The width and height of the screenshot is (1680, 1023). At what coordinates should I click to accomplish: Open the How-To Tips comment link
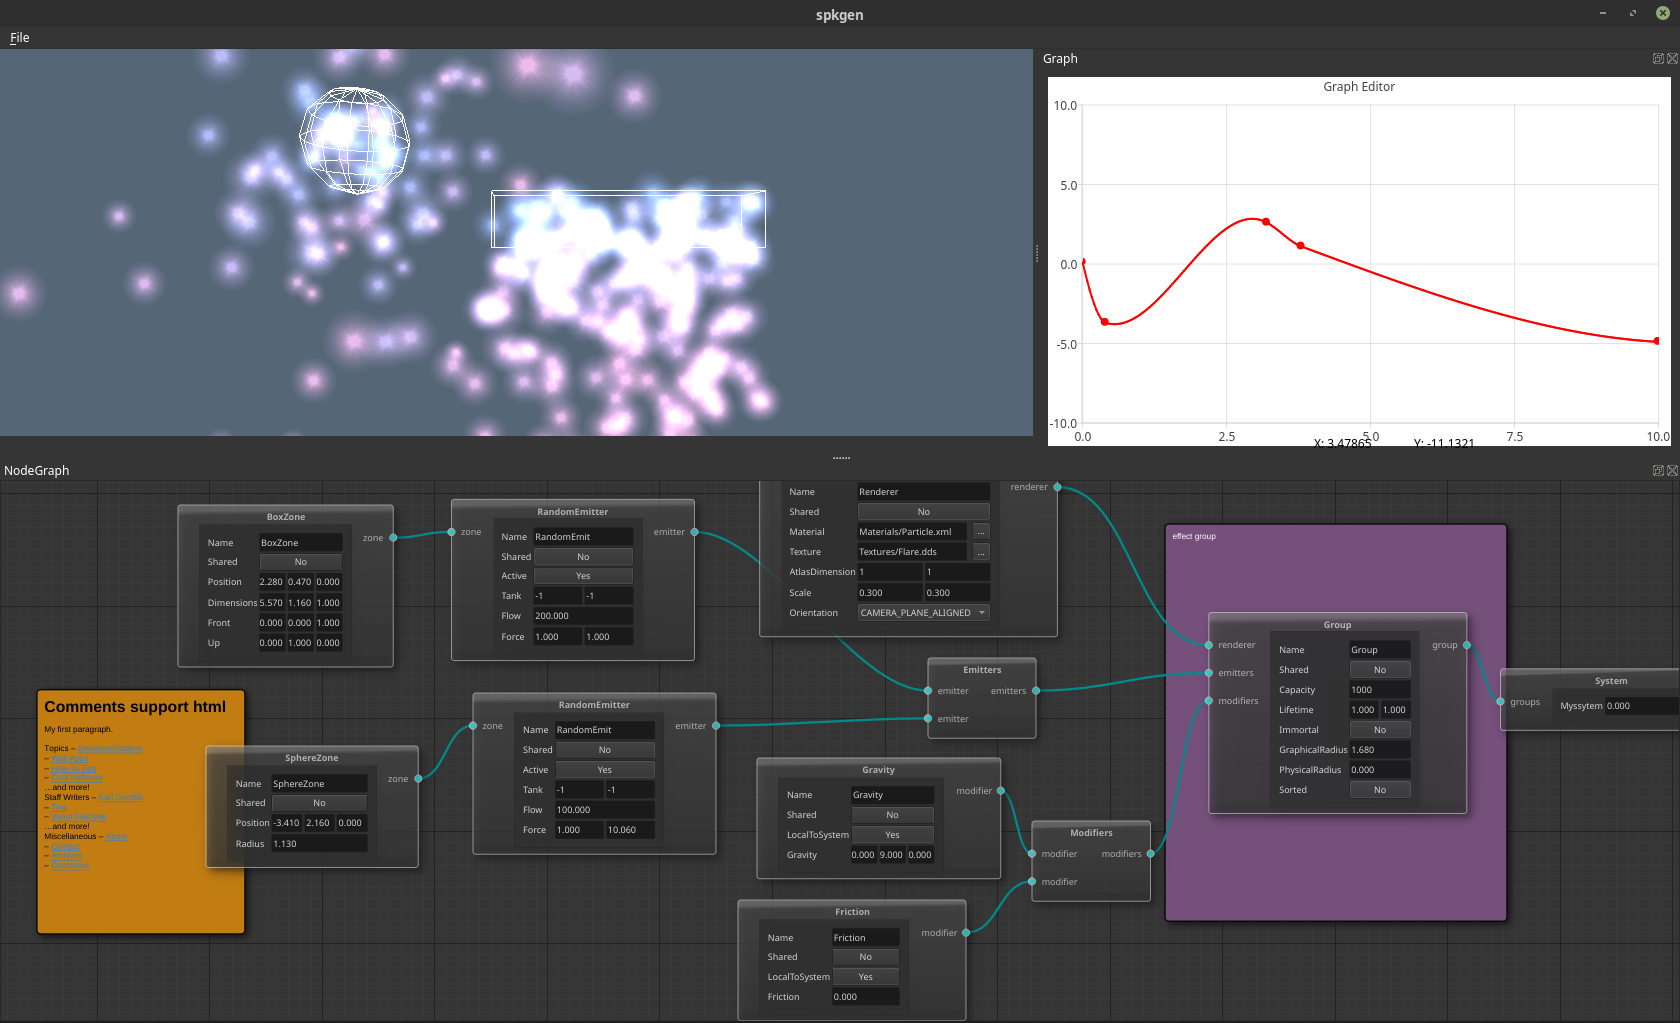[x=74, y=768]
